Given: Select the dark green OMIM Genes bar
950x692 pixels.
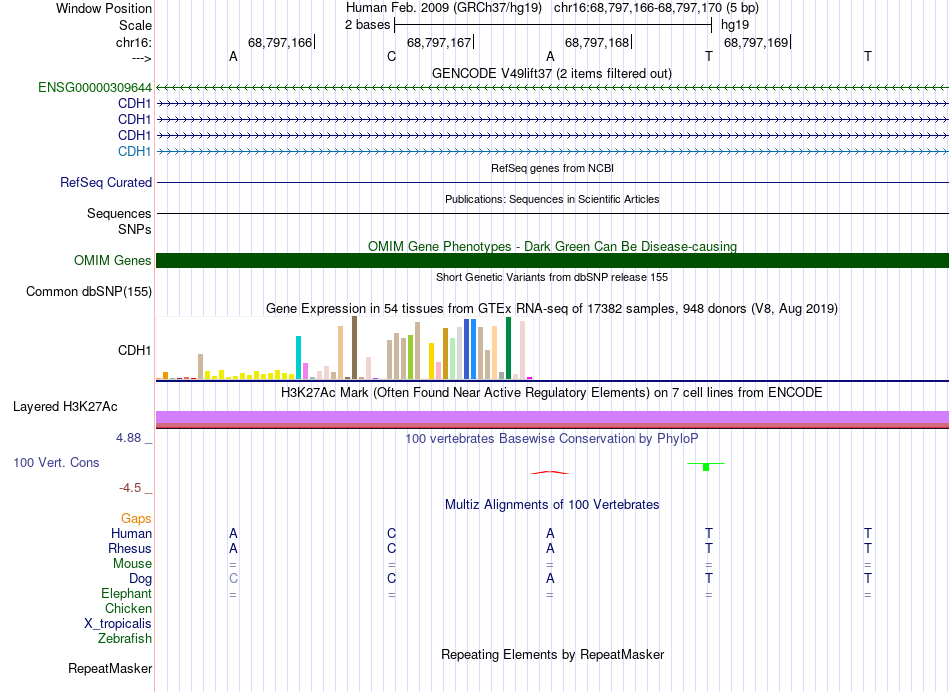Looking at the screenshot, I should [x=553, y=261].
